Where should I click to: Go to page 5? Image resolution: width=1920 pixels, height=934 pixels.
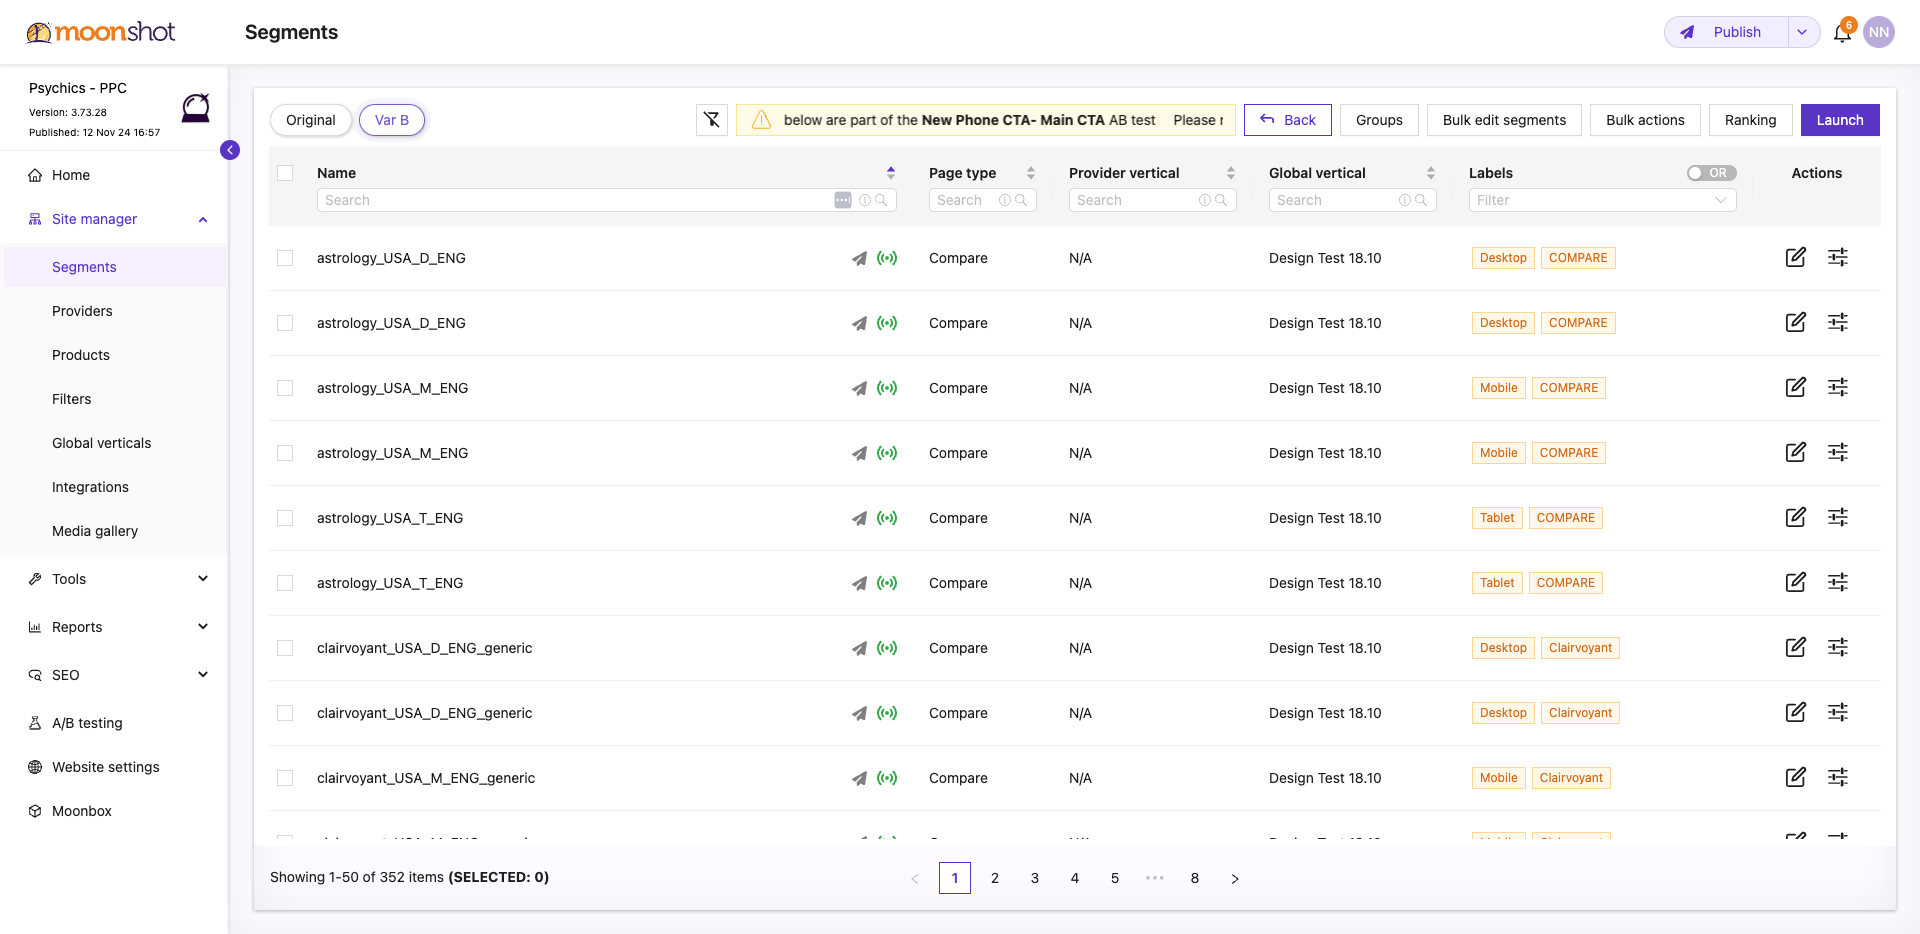(1115, 878)
